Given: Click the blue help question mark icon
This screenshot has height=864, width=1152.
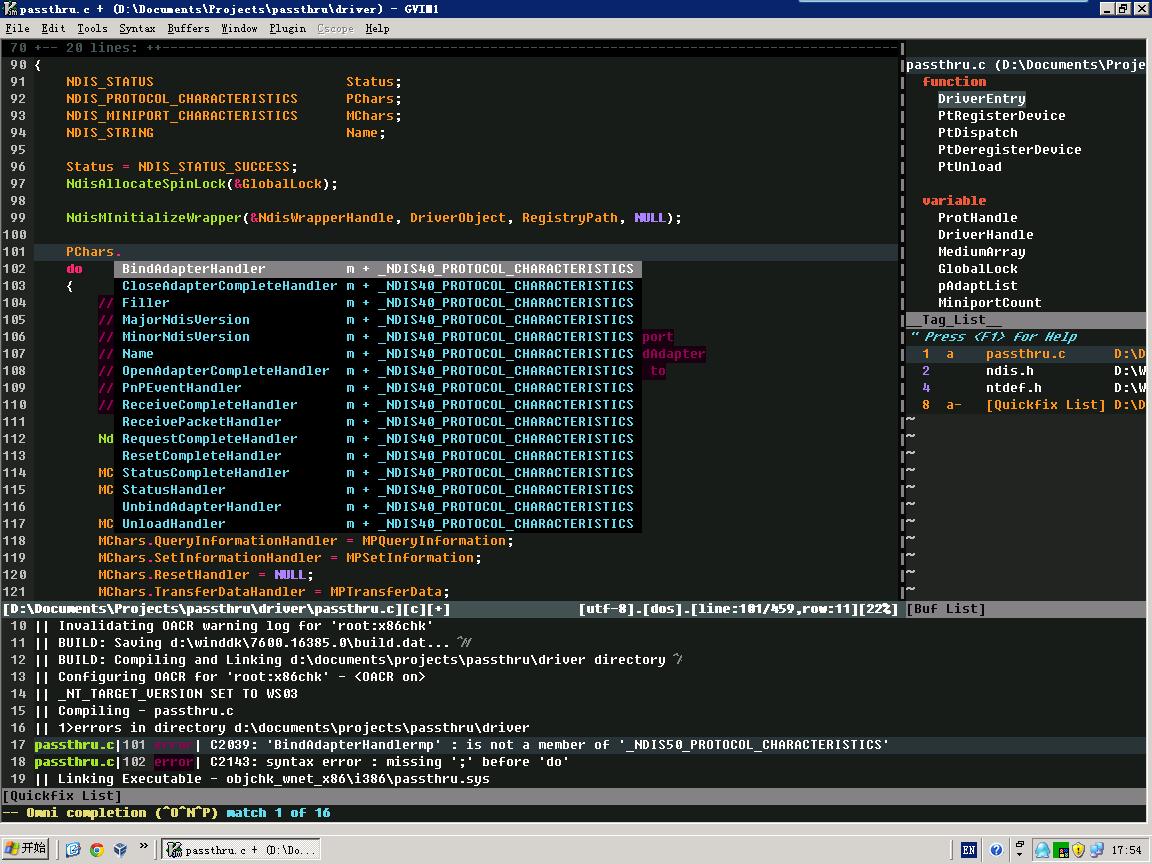Looking at the screenshot, I should pyautogui.click(x=996, y=850).
